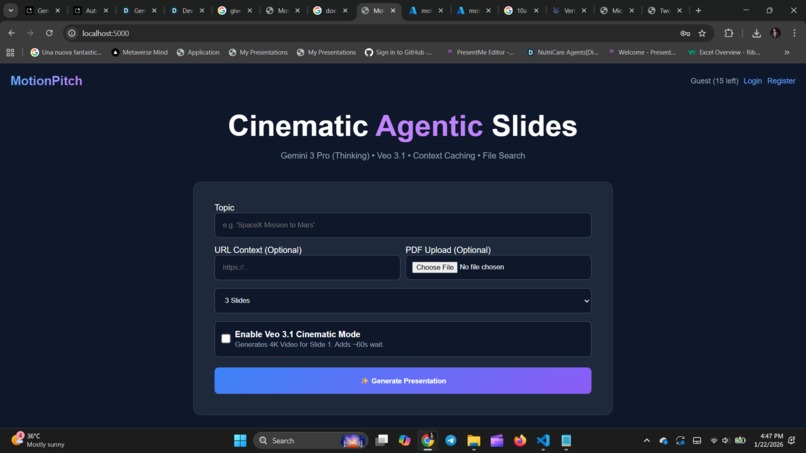806x453 pixels.
Task: Reload the localhost page
Action: (x=49, y=33)
